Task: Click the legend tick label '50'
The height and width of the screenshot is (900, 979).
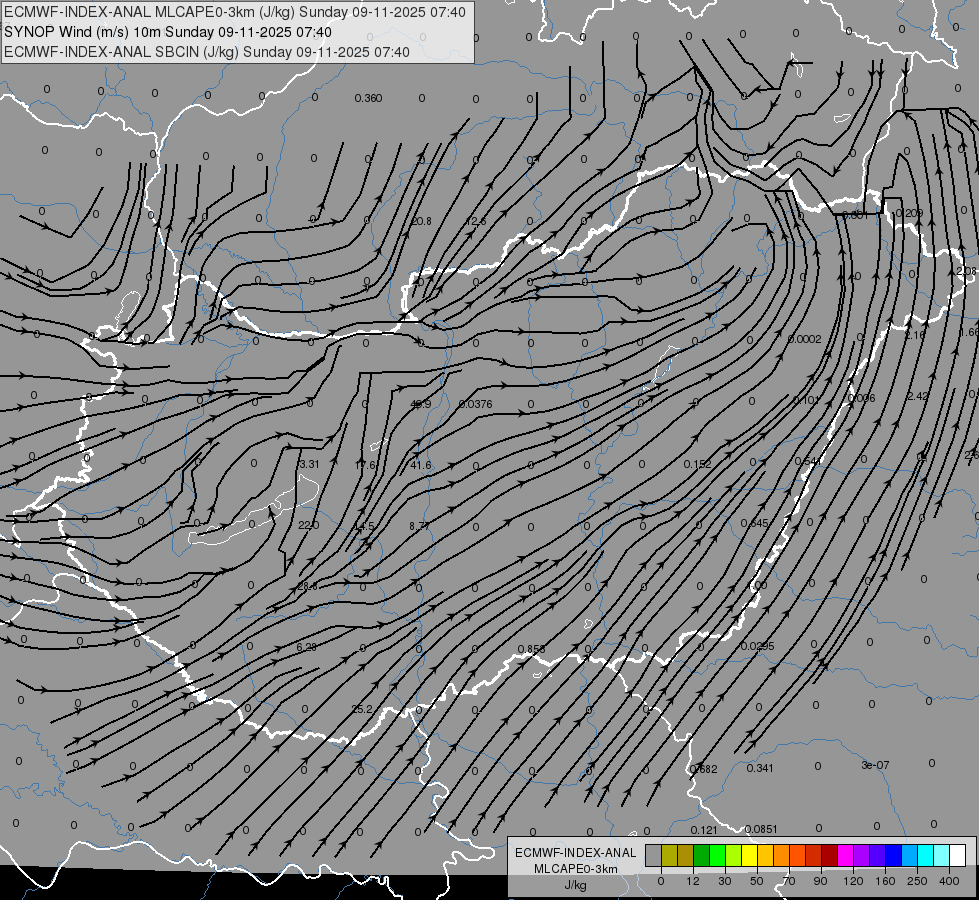Action: [757, 881]
